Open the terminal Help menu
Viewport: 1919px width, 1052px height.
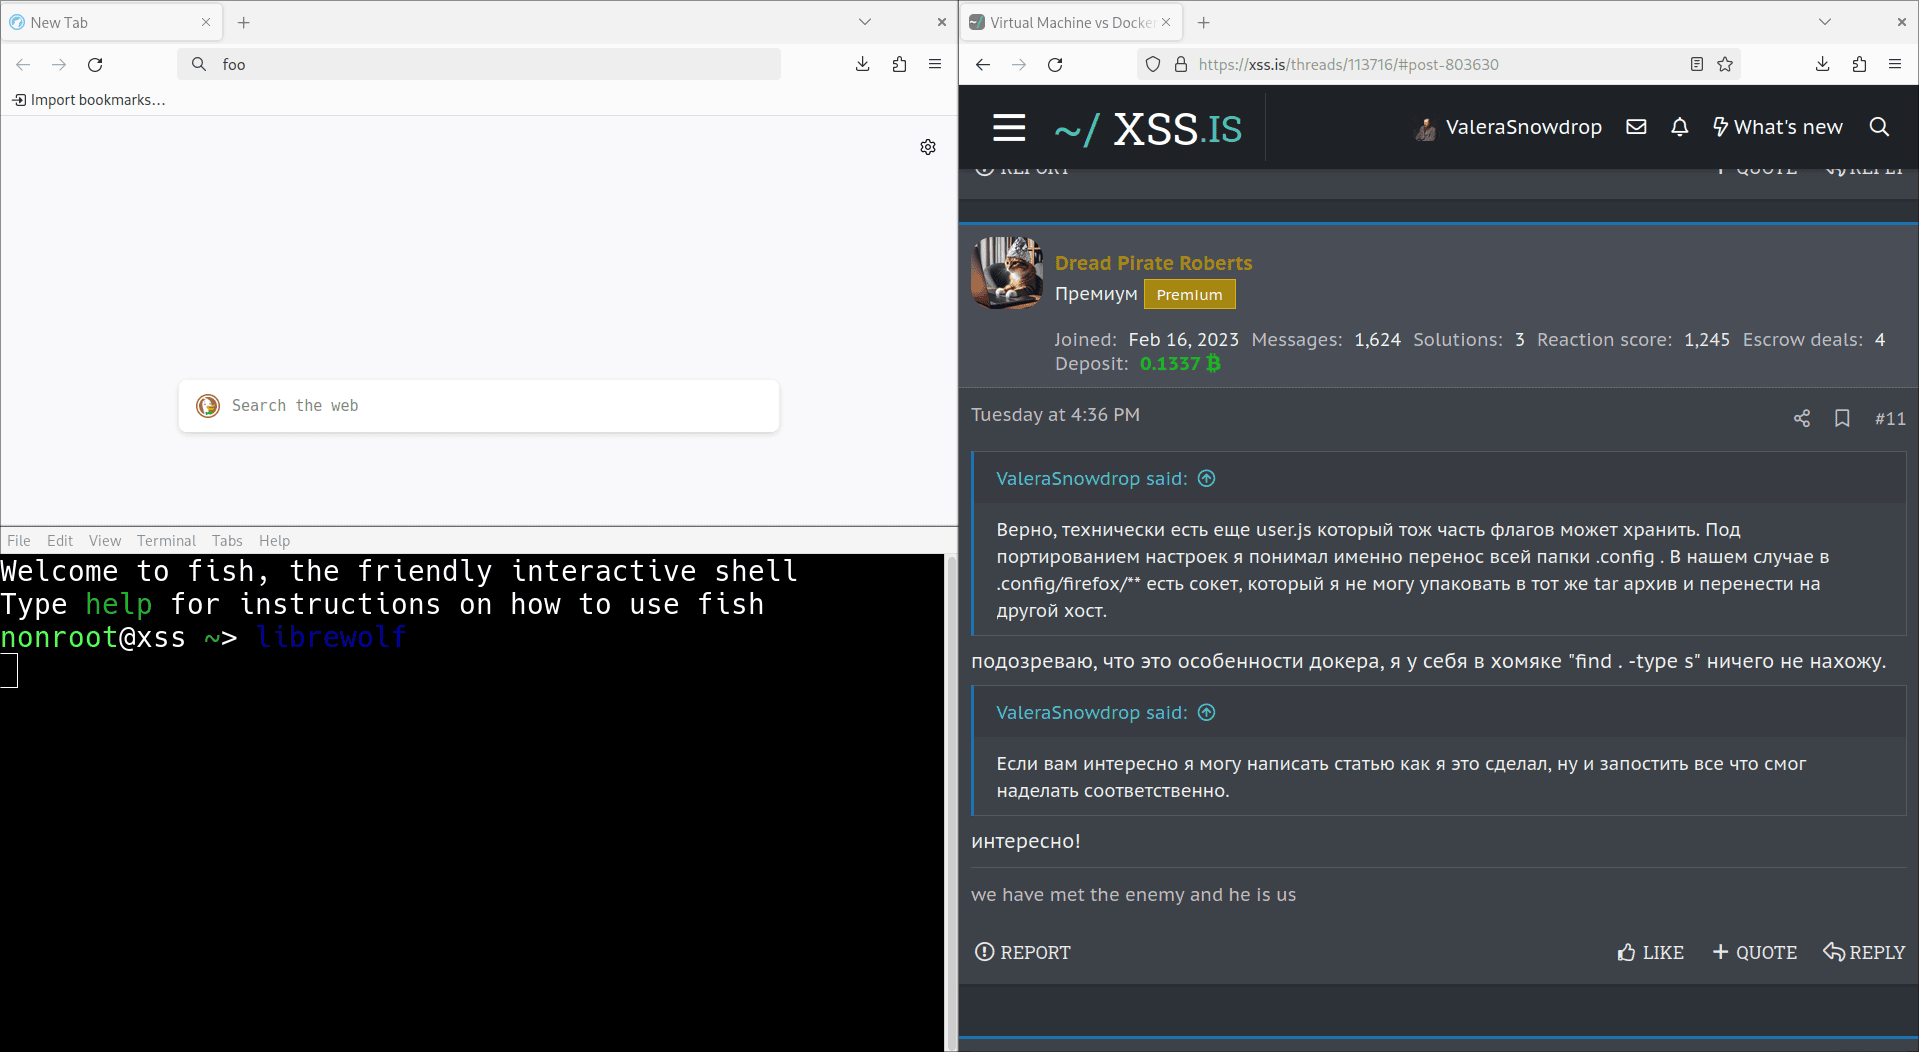point(274,541)
